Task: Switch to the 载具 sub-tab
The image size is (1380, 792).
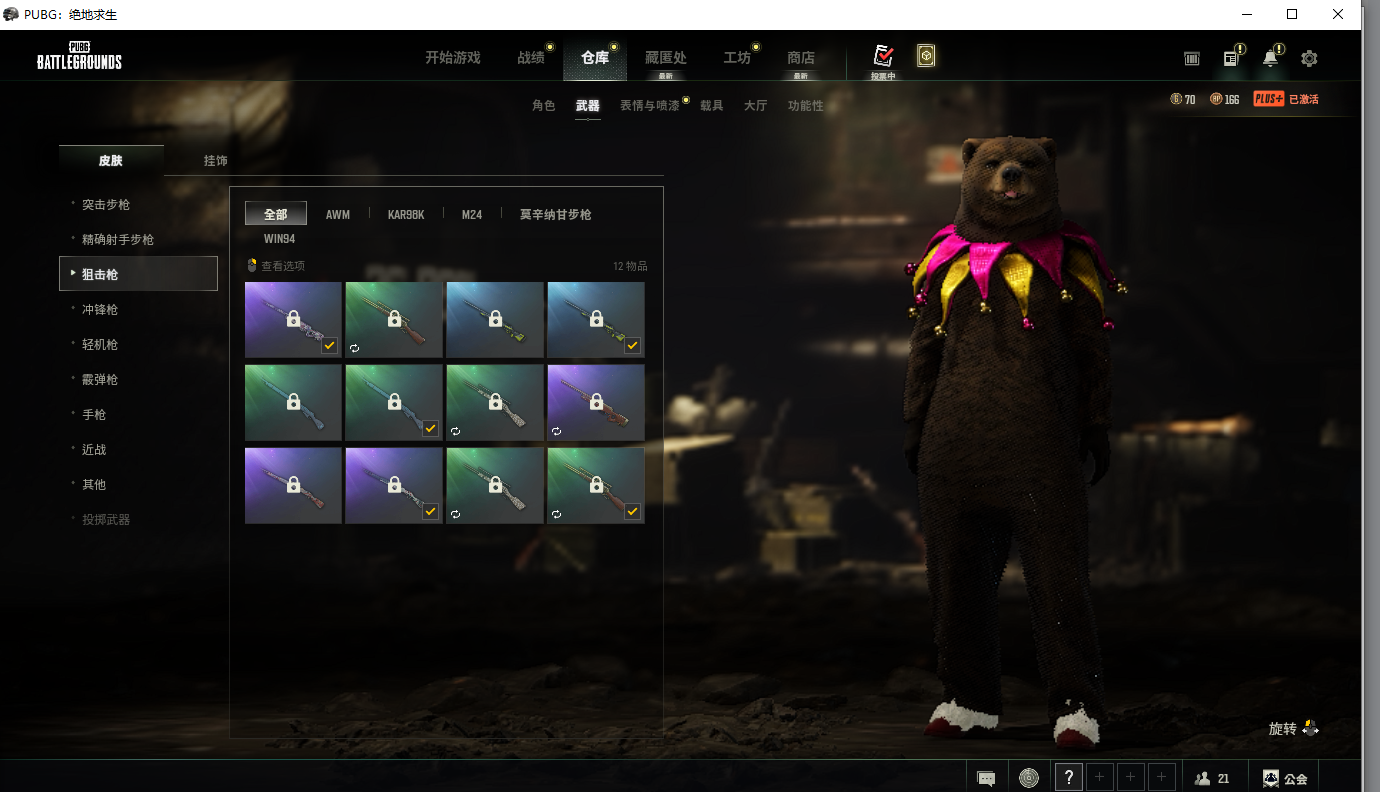Action: tap(711, 105)
